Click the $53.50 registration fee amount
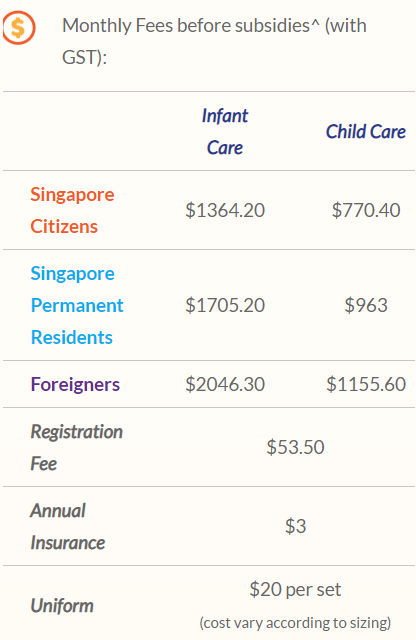 295,447
